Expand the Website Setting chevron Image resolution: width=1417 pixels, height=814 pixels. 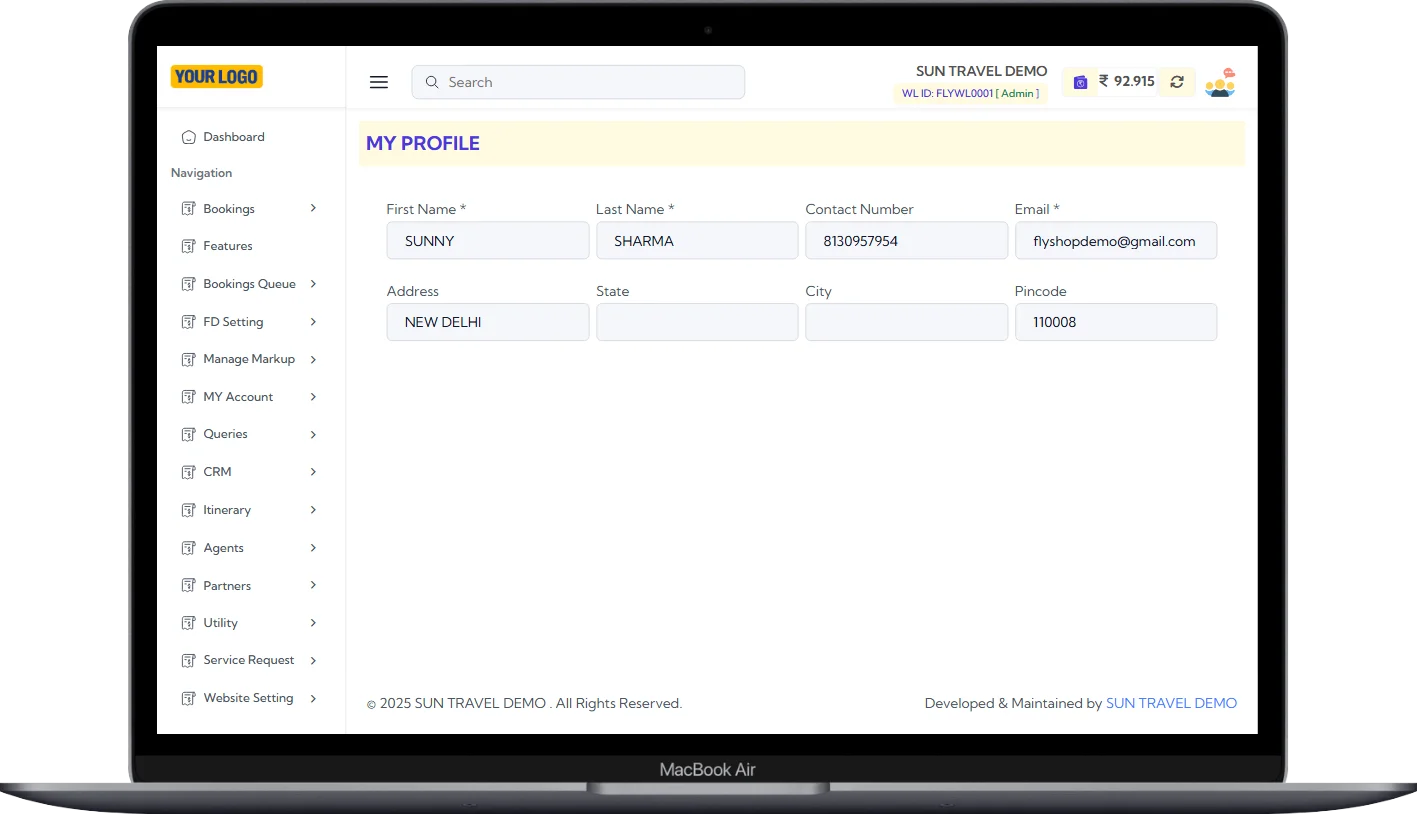coord(313,698)
